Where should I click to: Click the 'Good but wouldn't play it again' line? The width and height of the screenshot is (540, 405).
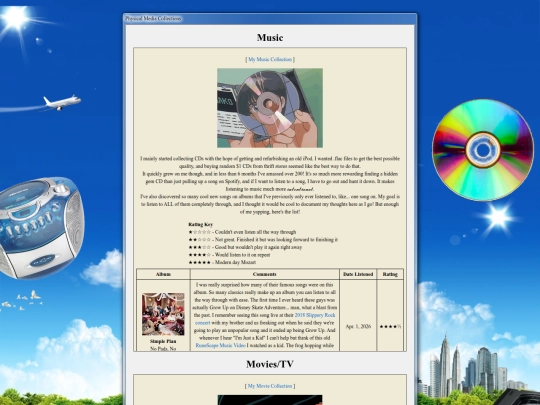[245, 247]
